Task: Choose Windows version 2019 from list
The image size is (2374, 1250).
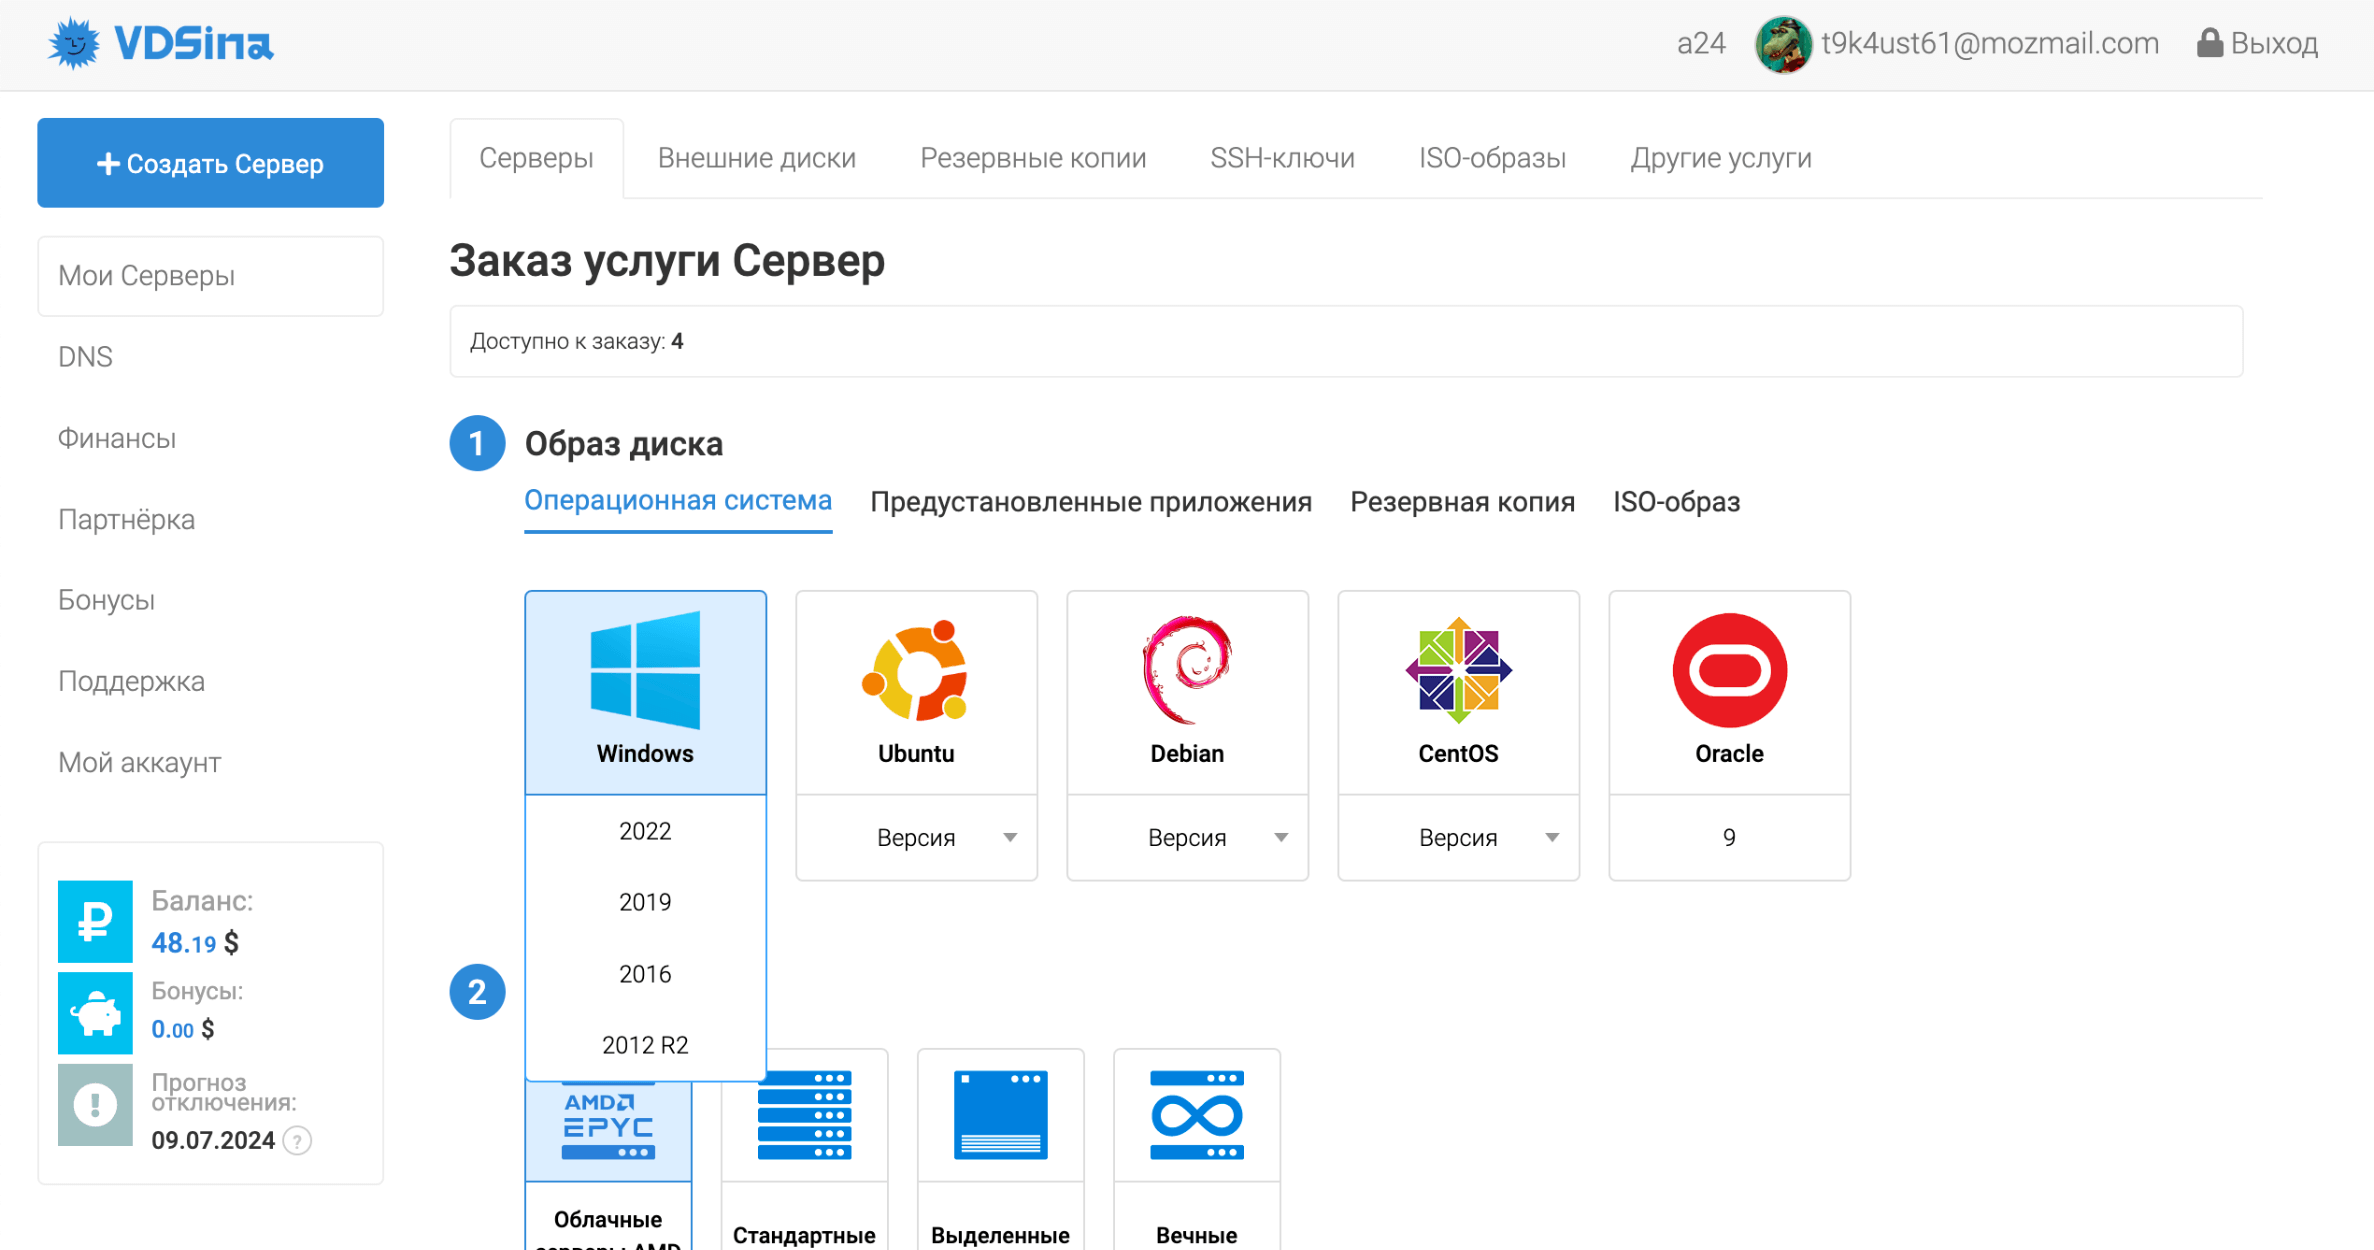Action: 645,902
